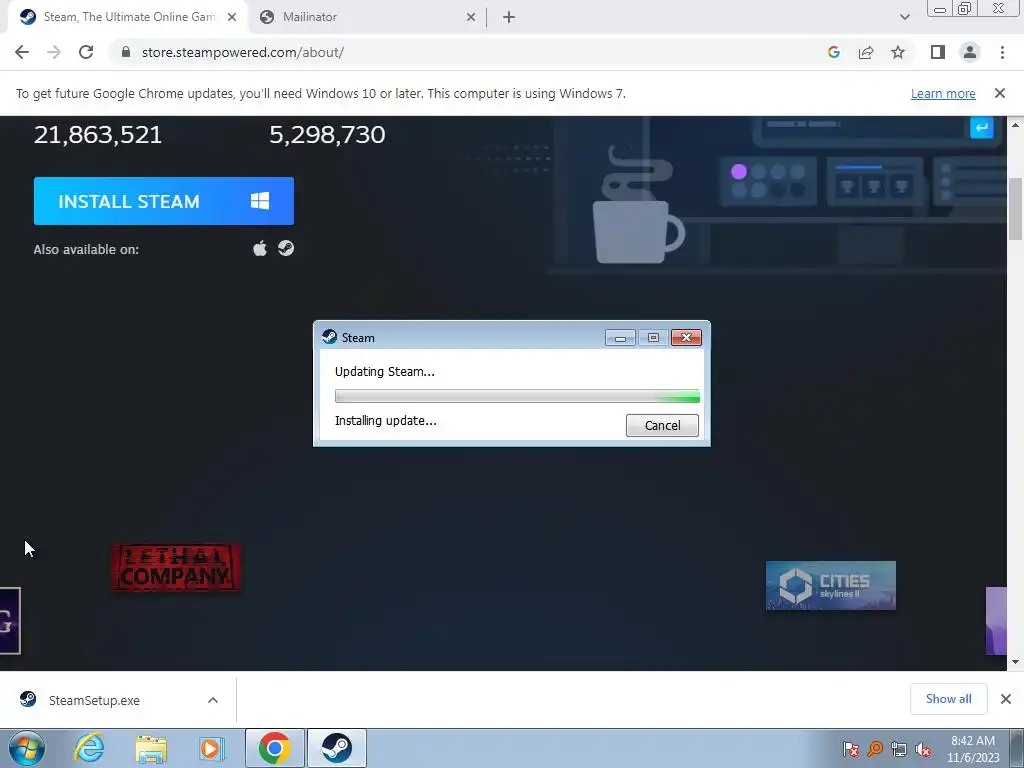Screen dimensions: 1024x768
Task: Open Action Center flag tray icon
Action: (850, 749)
